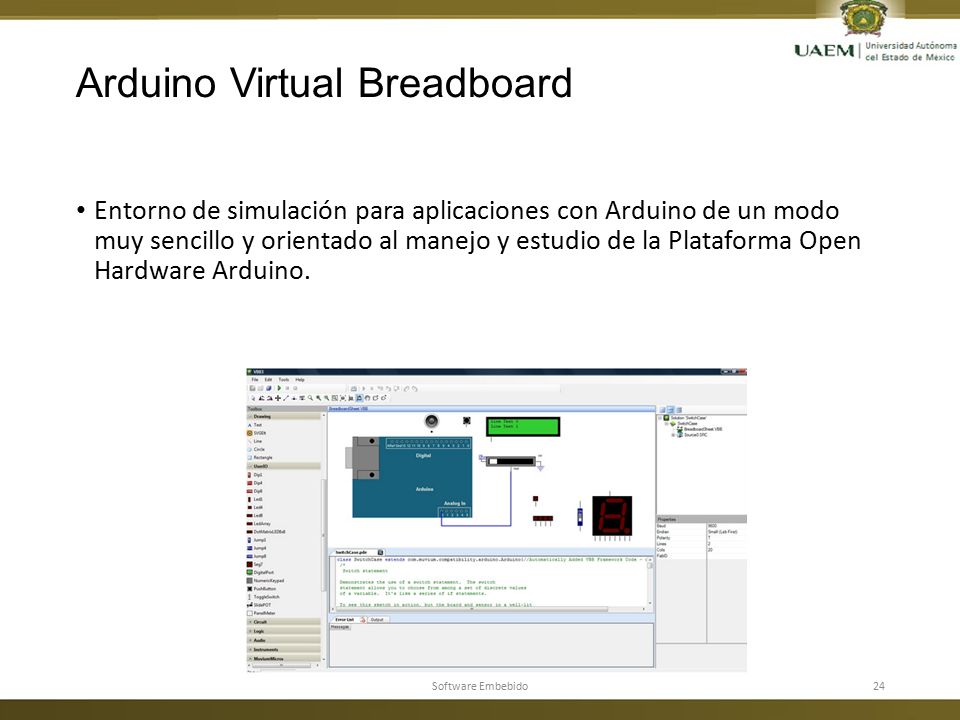Expand the MuviumMicros toolbox group
This screenshot has height=720, width=960.
(x=284, y=658)
